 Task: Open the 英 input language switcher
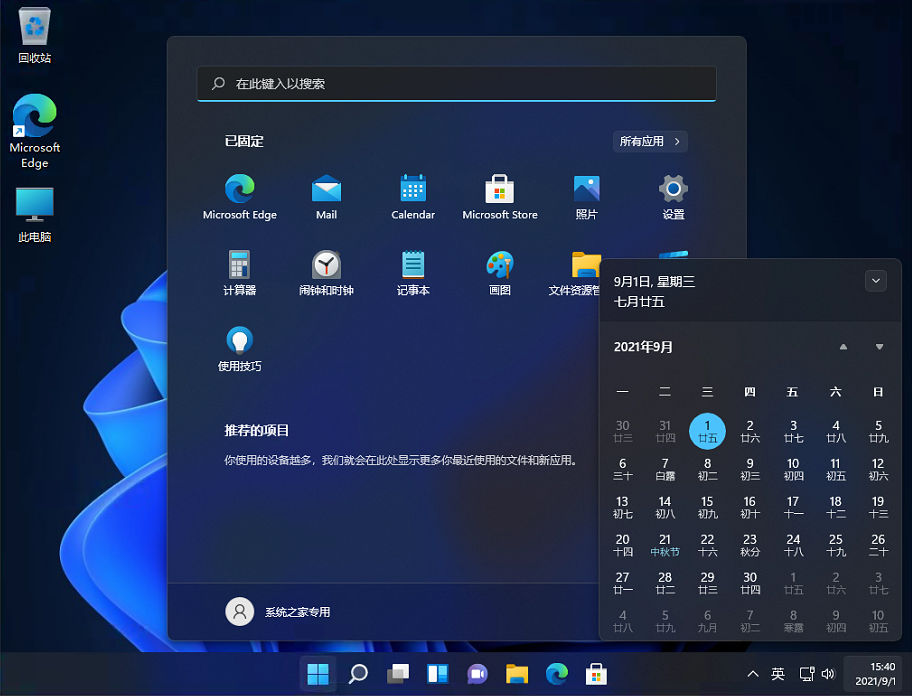pos(778,674)
